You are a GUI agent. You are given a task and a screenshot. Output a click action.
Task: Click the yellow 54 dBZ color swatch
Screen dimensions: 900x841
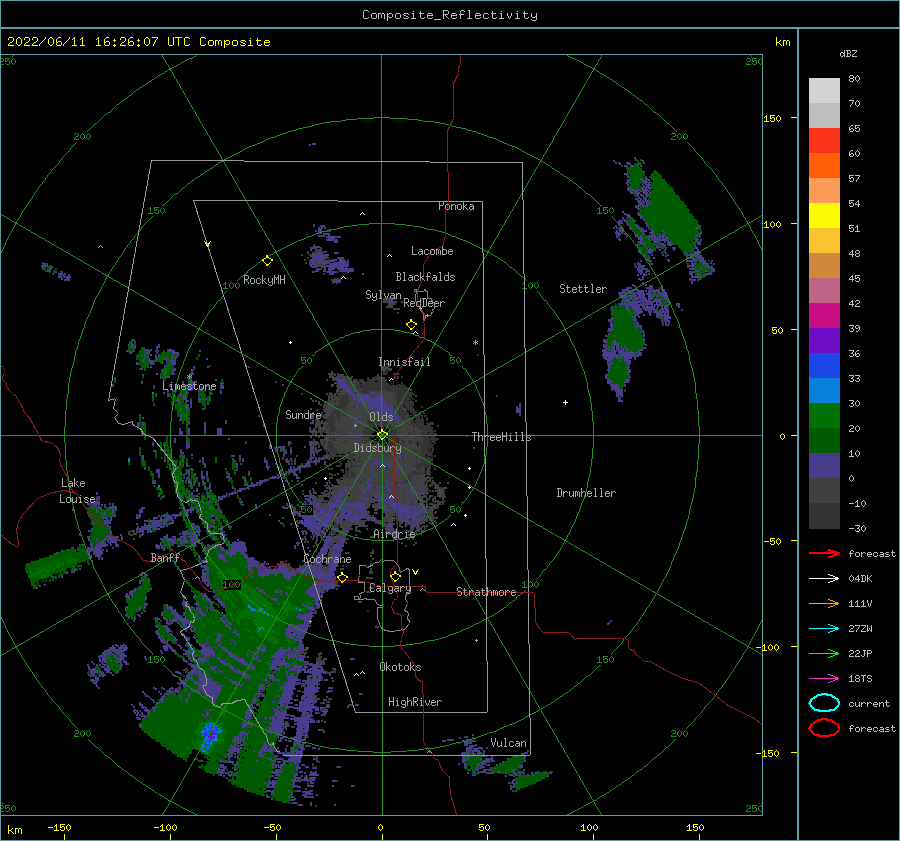tap(824, 215)
